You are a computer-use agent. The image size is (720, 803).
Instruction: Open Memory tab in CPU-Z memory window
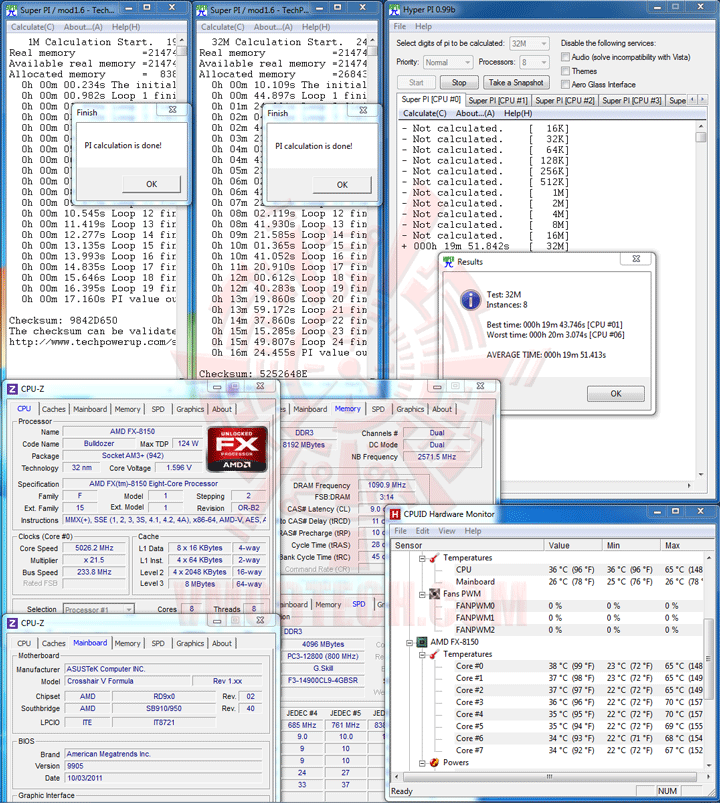pyautogui.click(x=348, y=409)
